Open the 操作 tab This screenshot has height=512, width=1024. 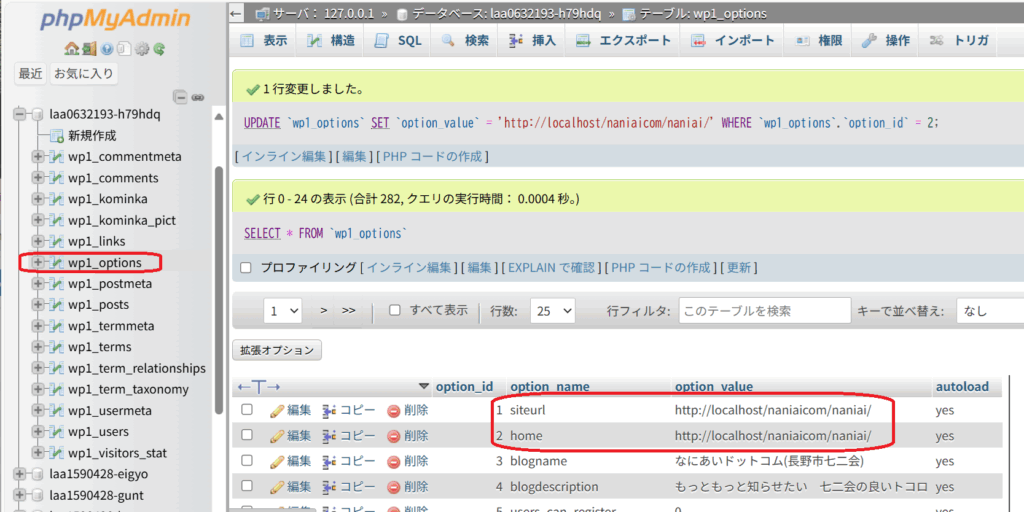(x=886, y=40)
